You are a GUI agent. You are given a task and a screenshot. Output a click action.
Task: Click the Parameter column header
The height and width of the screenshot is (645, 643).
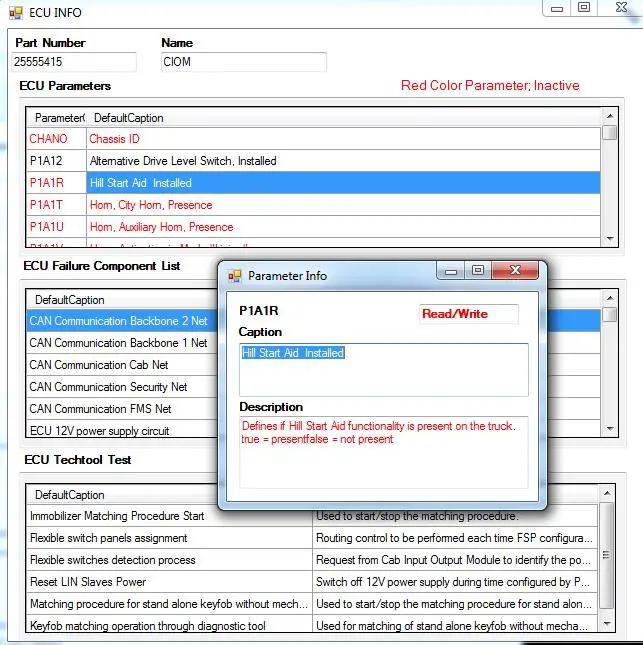click(57, 118)
